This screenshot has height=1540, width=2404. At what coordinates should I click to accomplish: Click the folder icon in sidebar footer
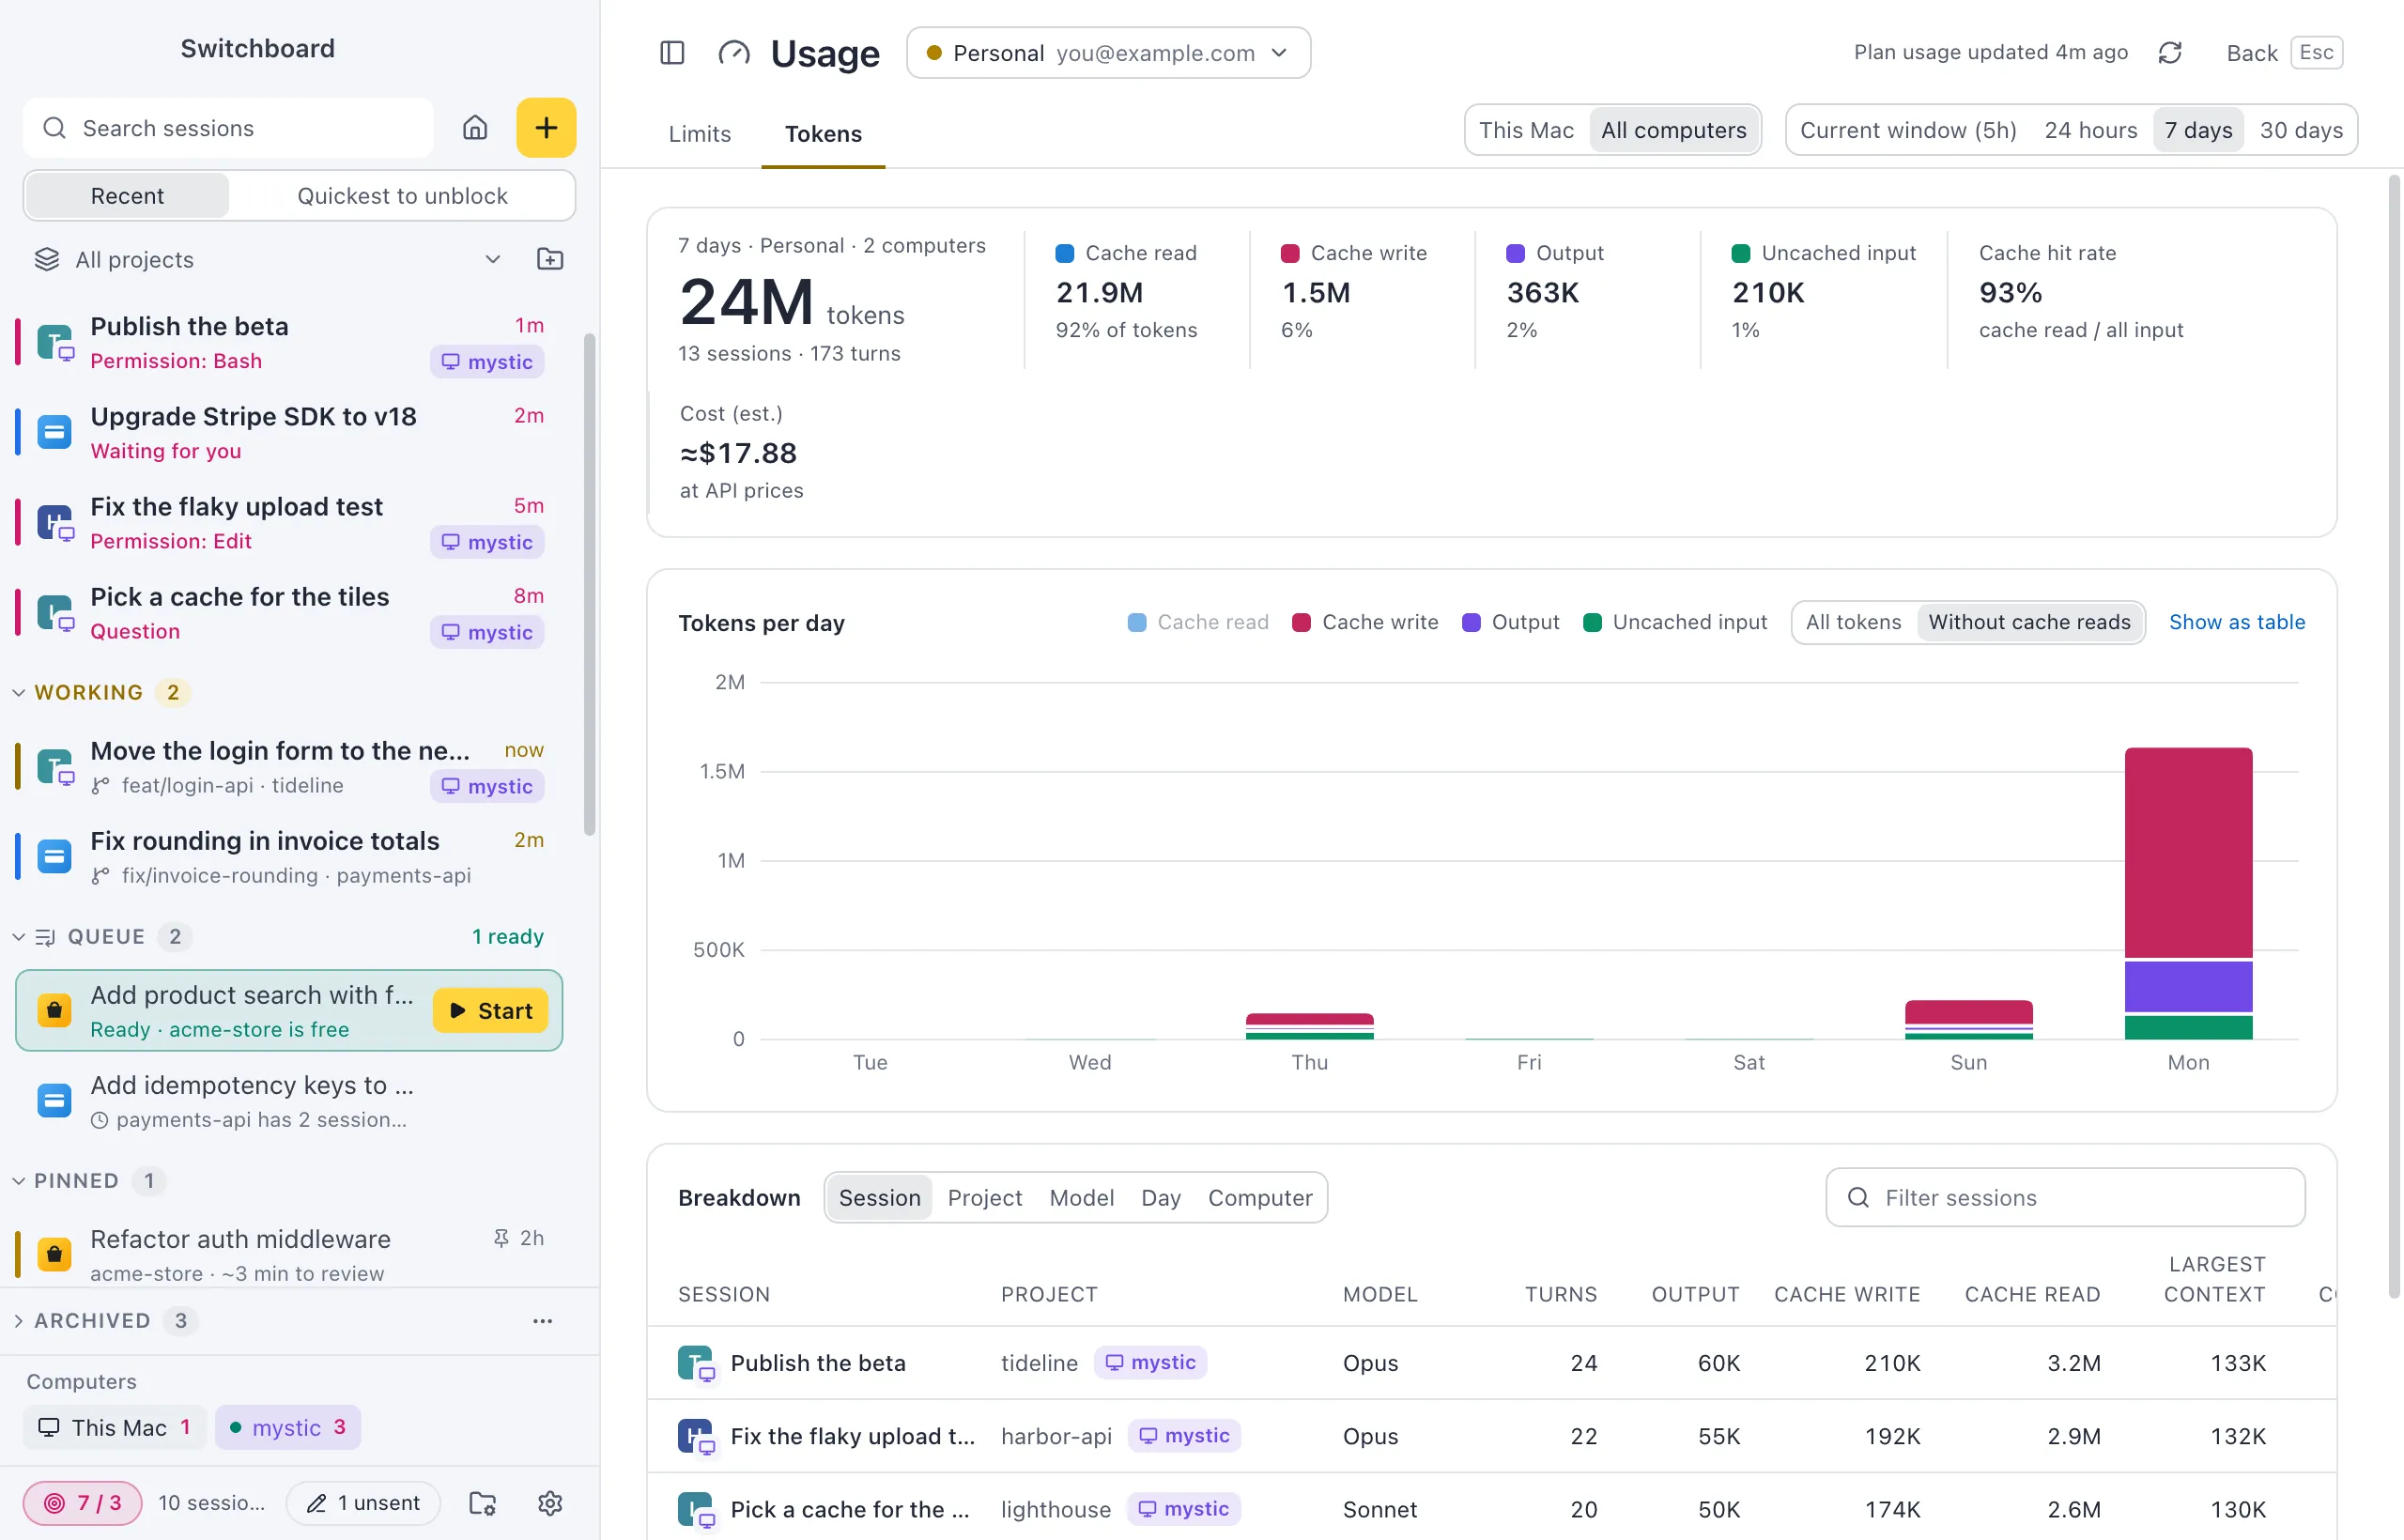pyautogui.click(x=483, y=1502)
